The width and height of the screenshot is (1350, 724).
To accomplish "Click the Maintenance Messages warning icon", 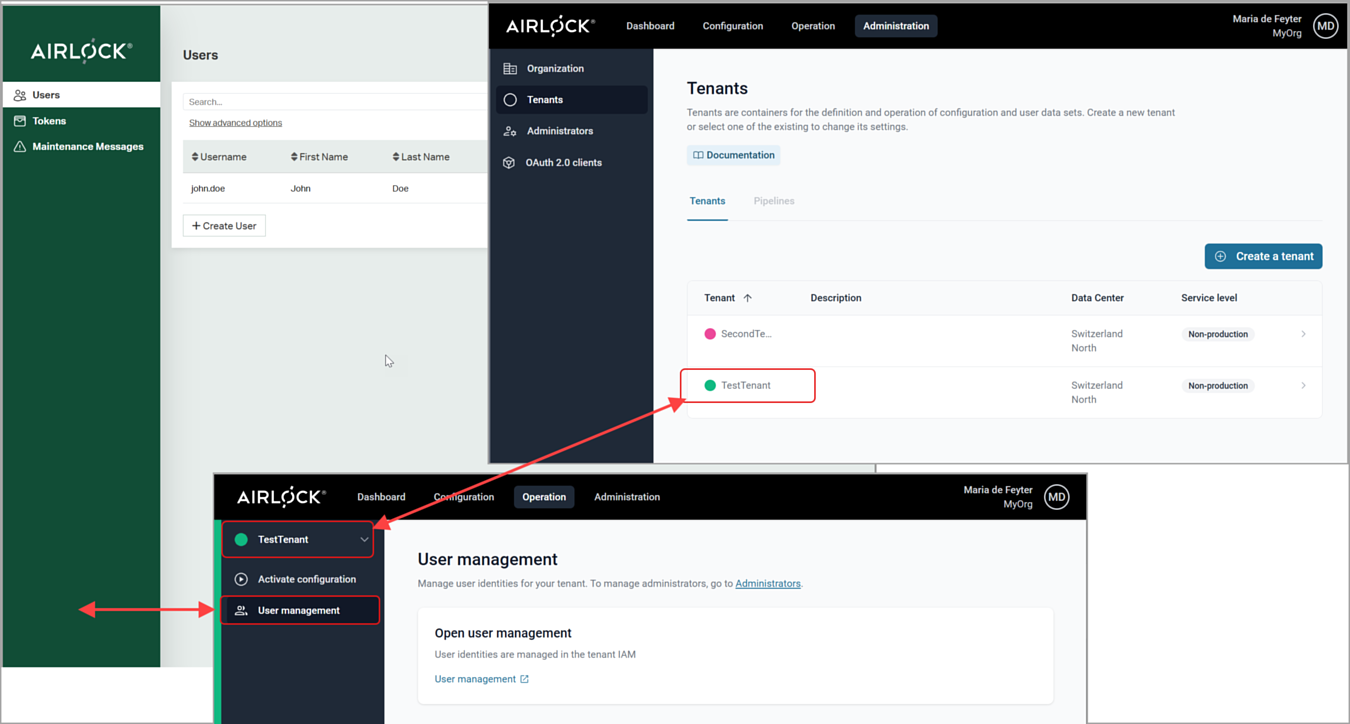I will (x=20, y=147).
